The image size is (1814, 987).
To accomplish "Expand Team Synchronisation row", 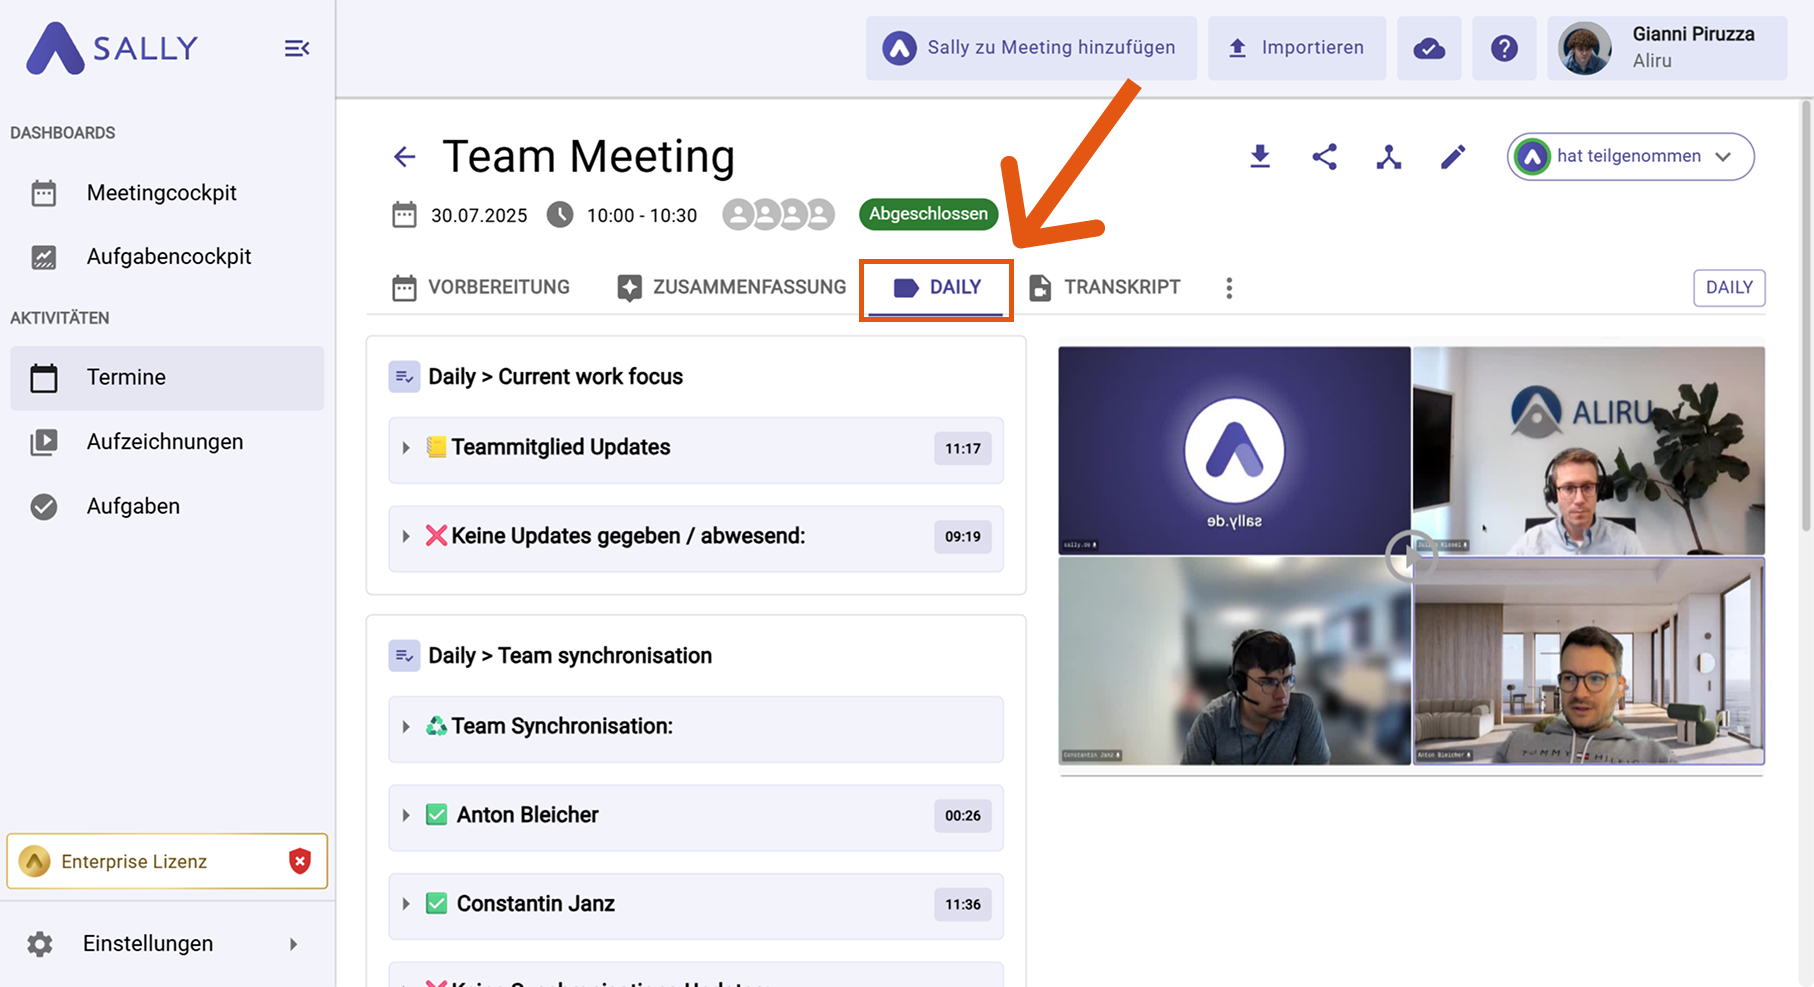I will pos(696,729).
